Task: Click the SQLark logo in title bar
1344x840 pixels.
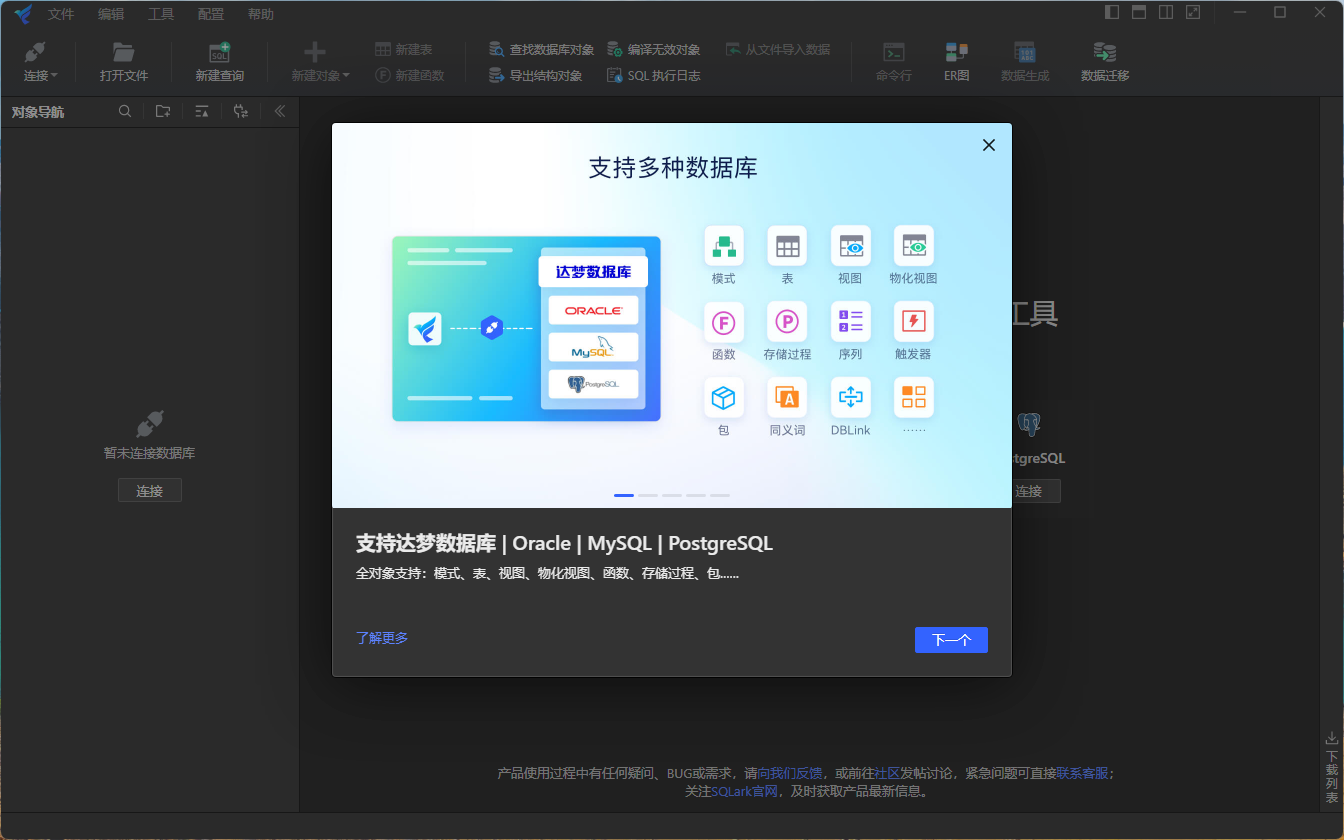Action: (x=23, y=14)
